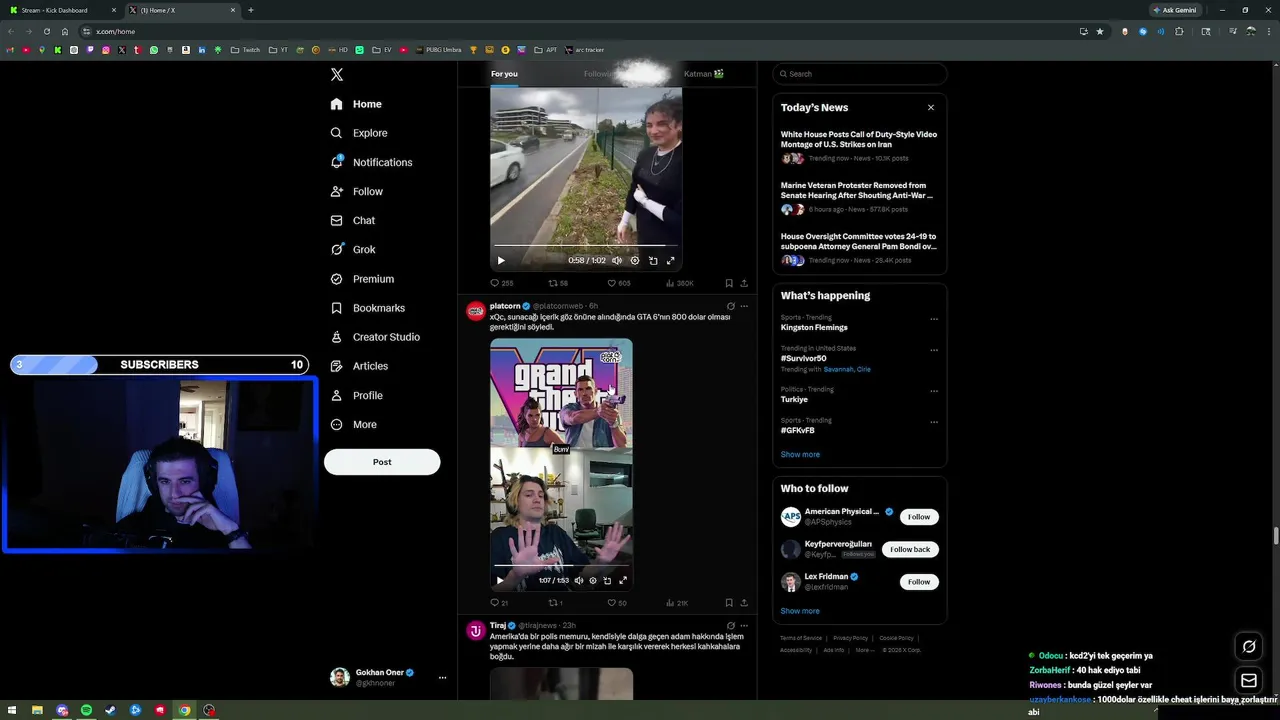This screenshot has height=720, width=1280.
Task: Share the platcorn post
Action: coord(744,603)
